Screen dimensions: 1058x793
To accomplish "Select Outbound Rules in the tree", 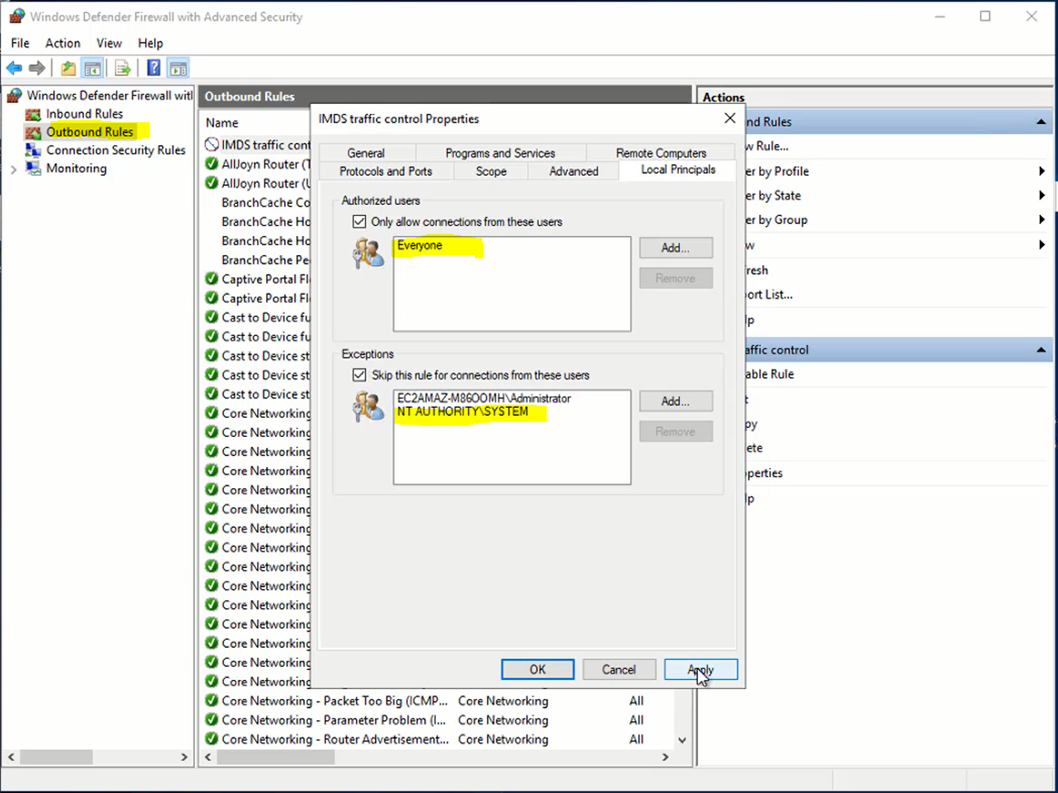I will (90, 132).
